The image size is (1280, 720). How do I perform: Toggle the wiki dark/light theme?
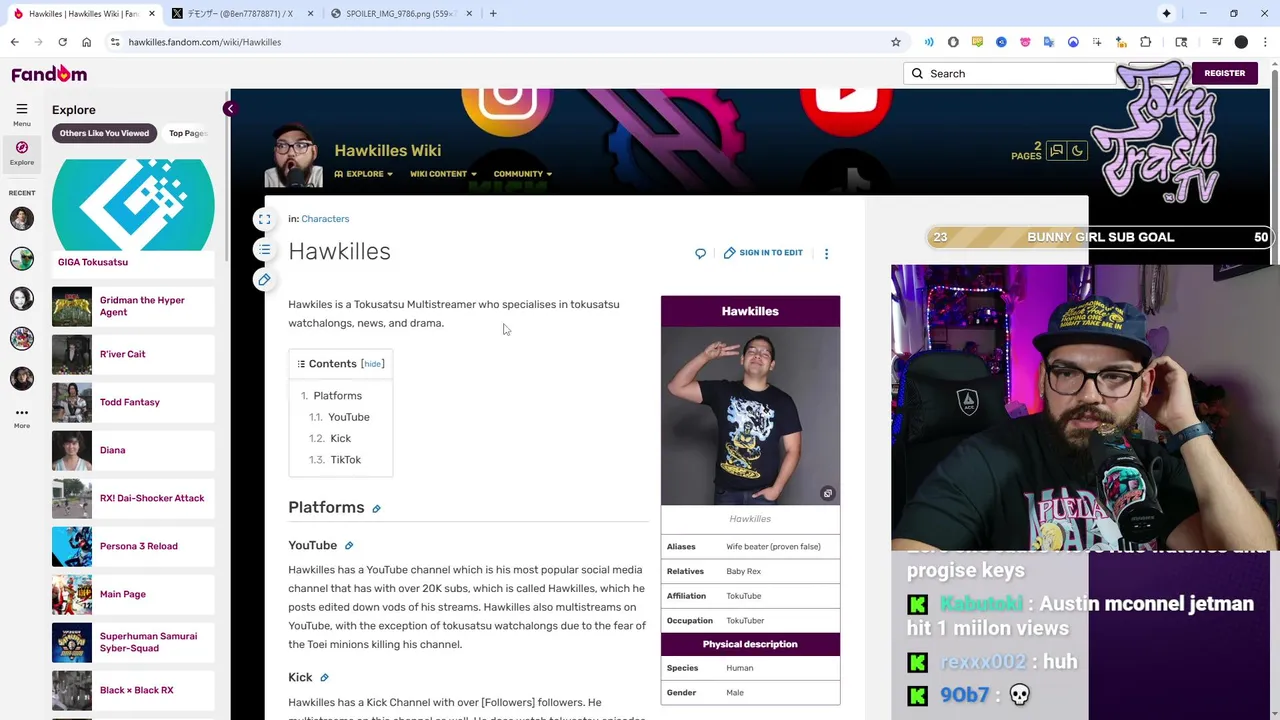(x=1077, y=151)
